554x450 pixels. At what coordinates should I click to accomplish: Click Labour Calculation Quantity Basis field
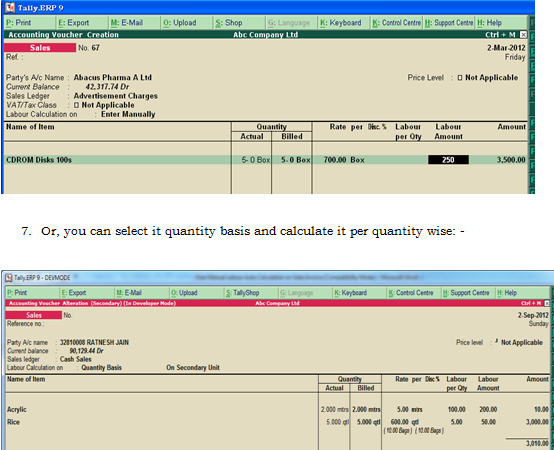point(101,368)
